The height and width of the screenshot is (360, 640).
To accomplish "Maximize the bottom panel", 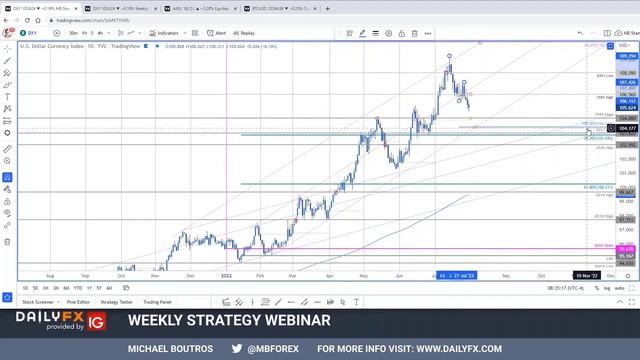I will click(632, 302).
